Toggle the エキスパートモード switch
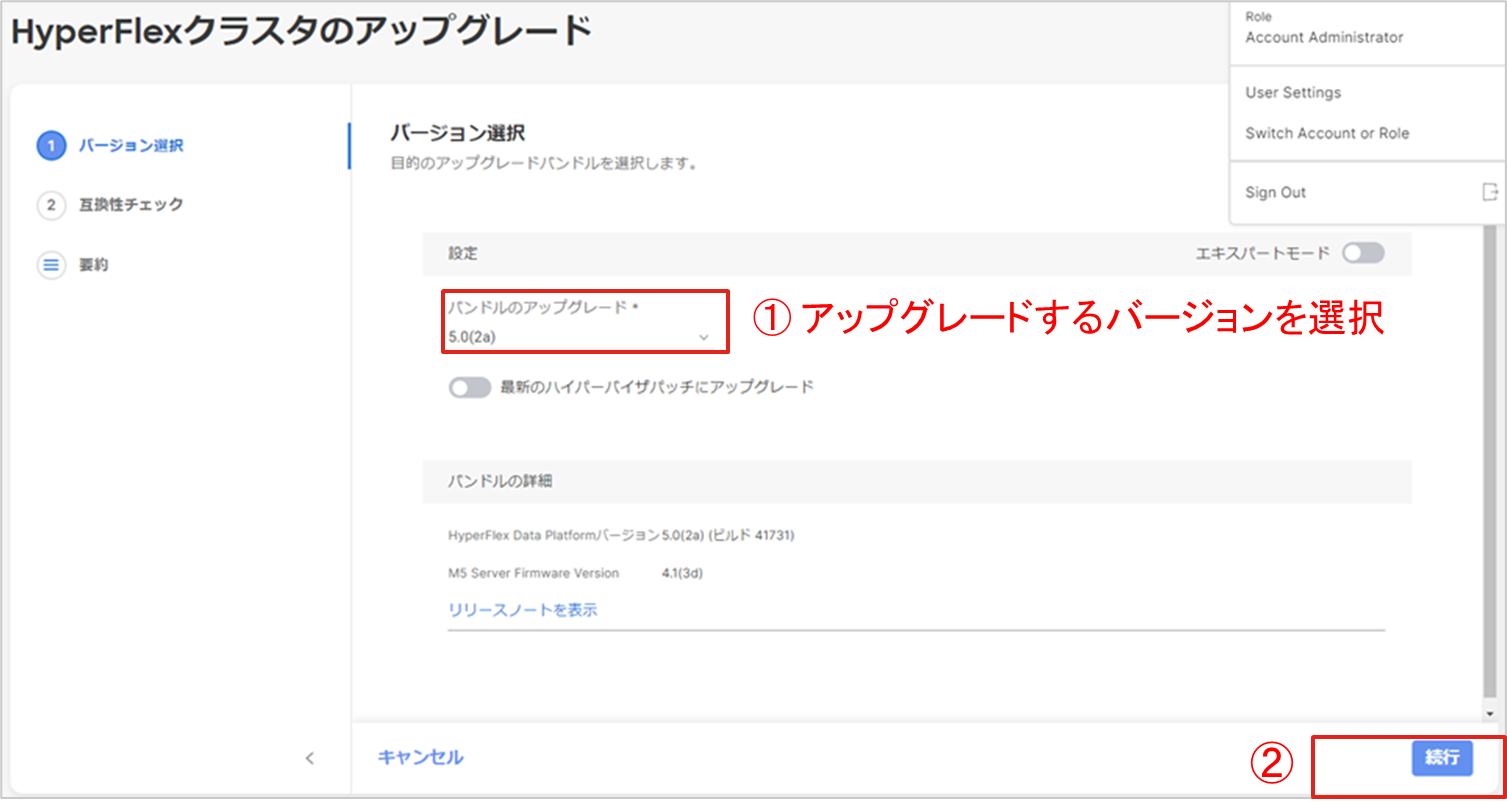 click(1363, 254)
